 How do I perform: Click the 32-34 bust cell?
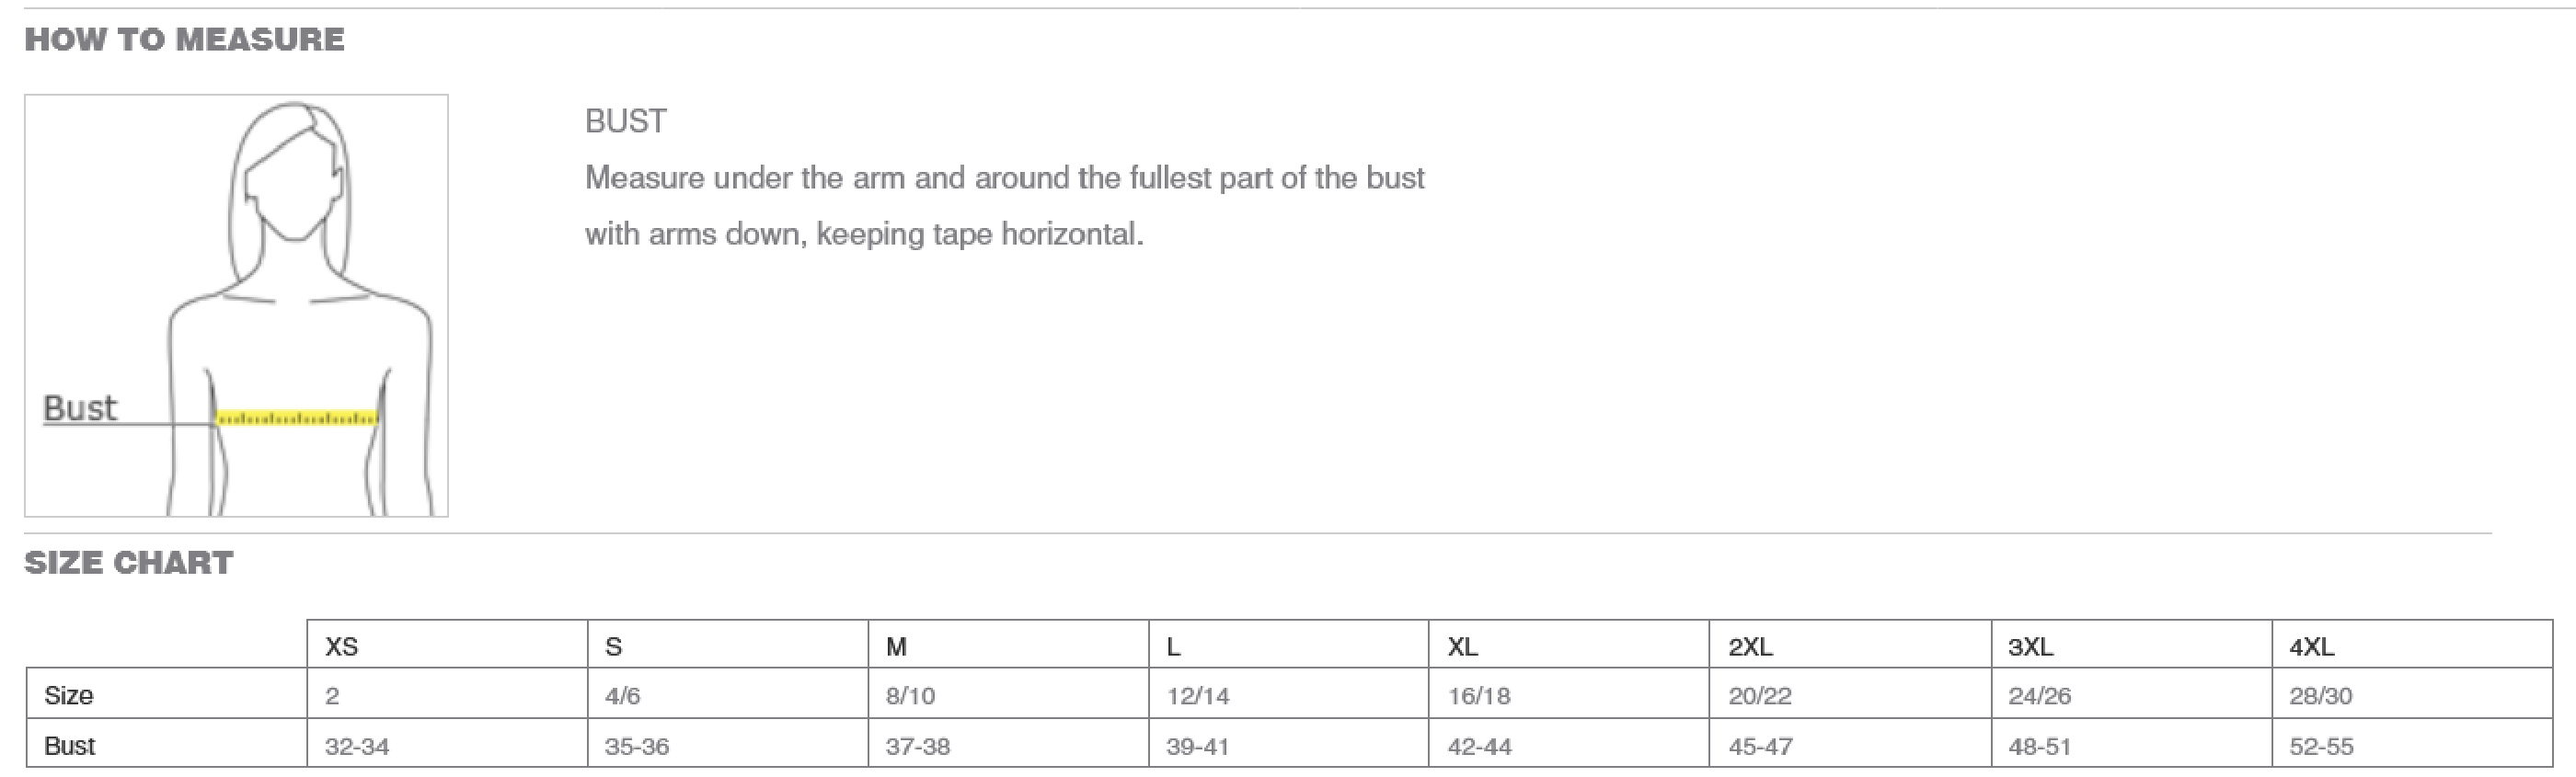(x=357, y=746)
